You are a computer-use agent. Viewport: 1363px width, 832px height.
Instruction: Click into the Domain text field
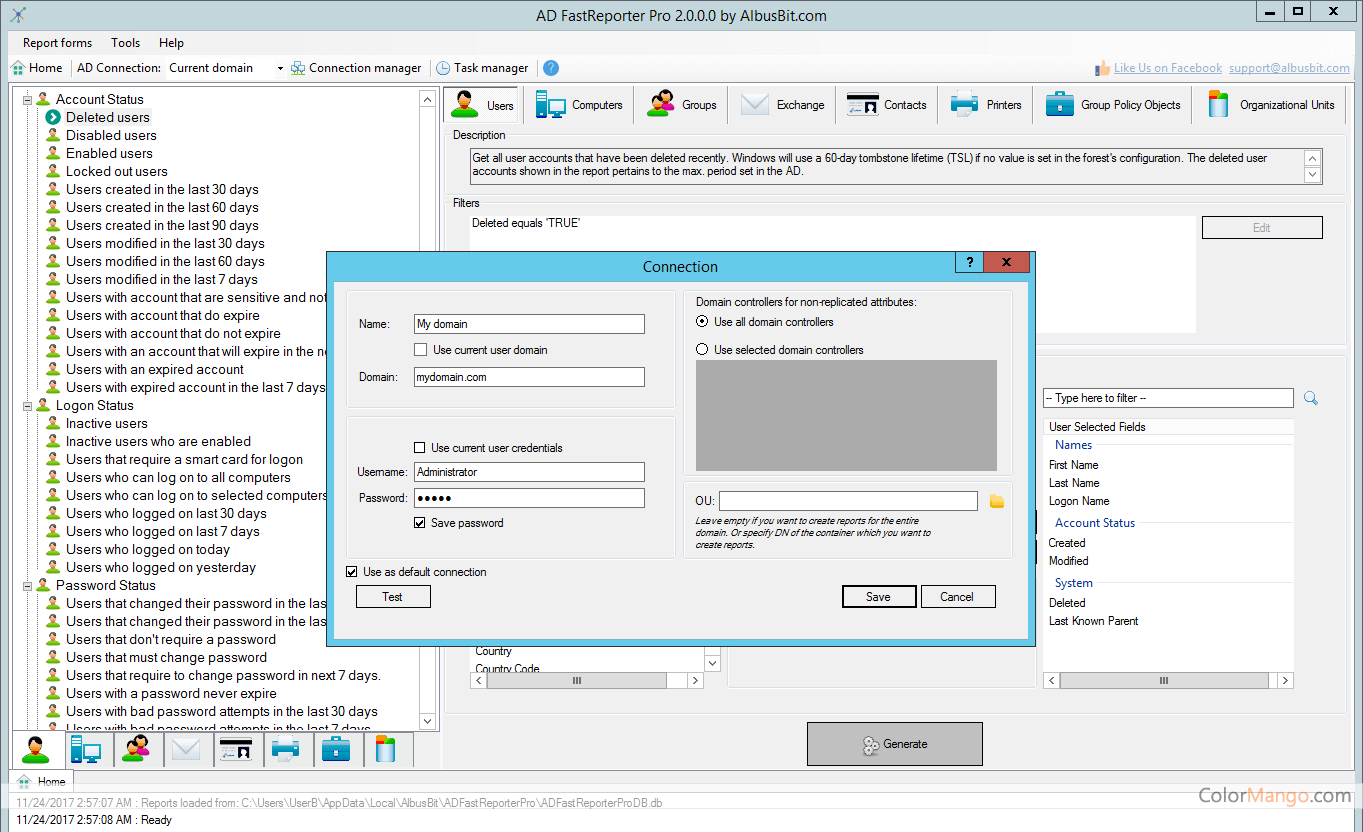[529, 377]
